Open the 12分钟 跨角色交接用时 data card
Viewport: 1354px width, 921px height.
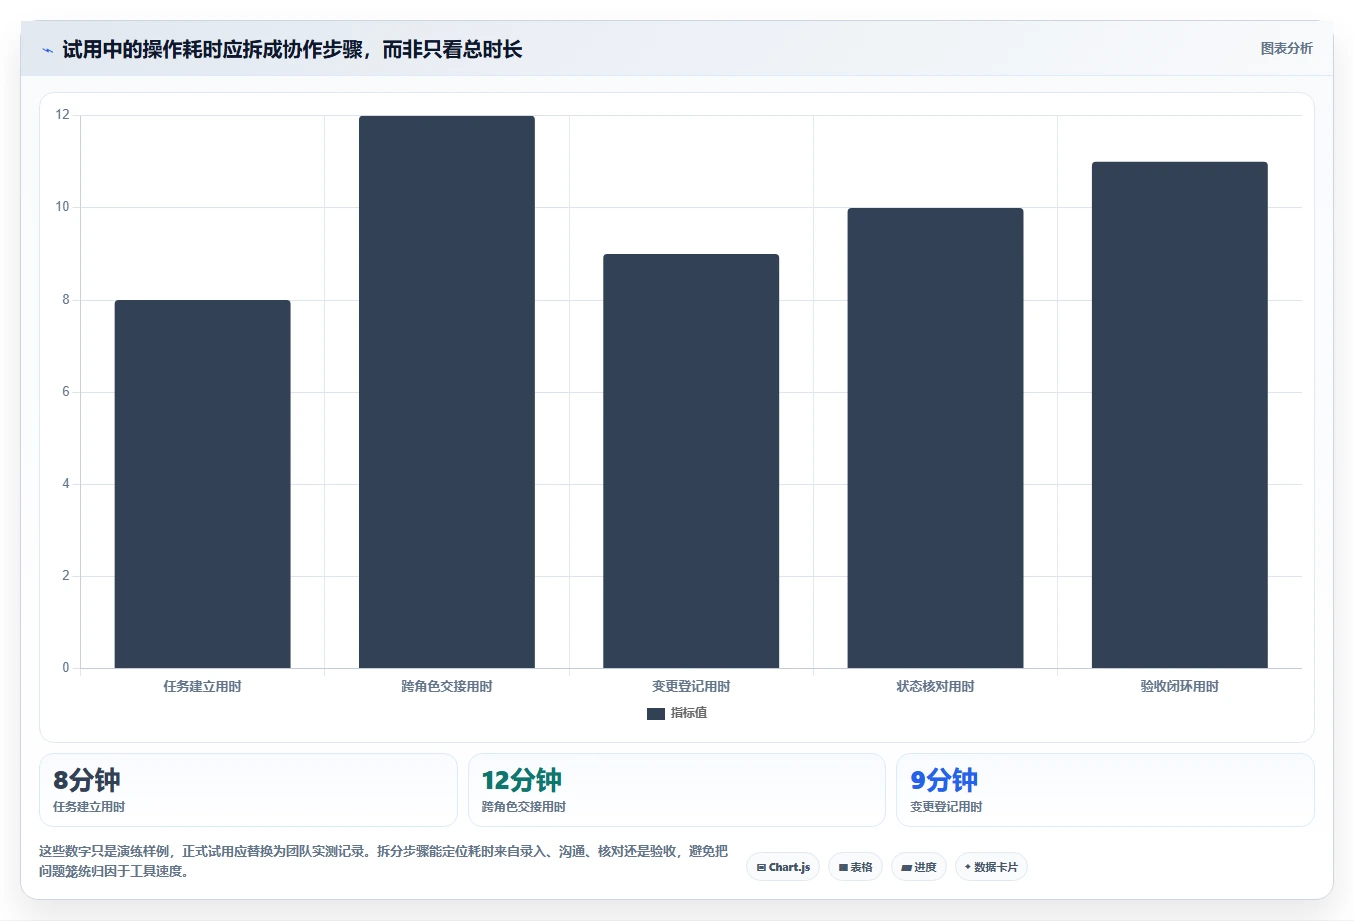pos(677,790)
